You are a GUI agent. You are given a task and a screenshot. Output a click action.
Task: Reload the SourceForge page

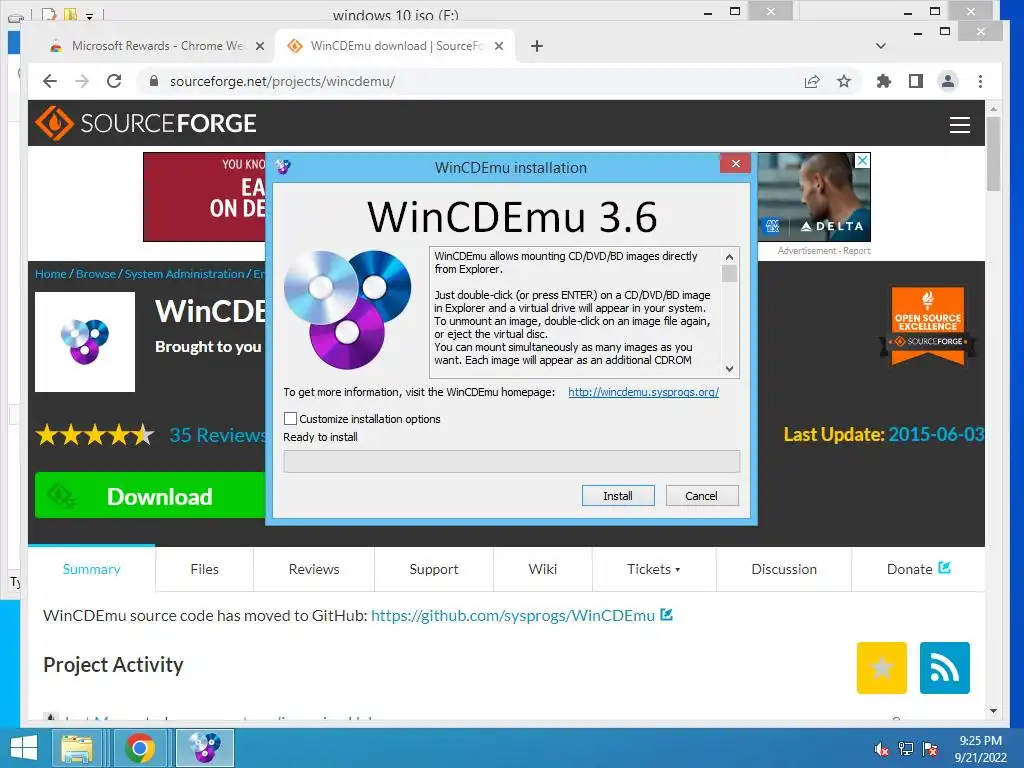[x=114, y=81]
